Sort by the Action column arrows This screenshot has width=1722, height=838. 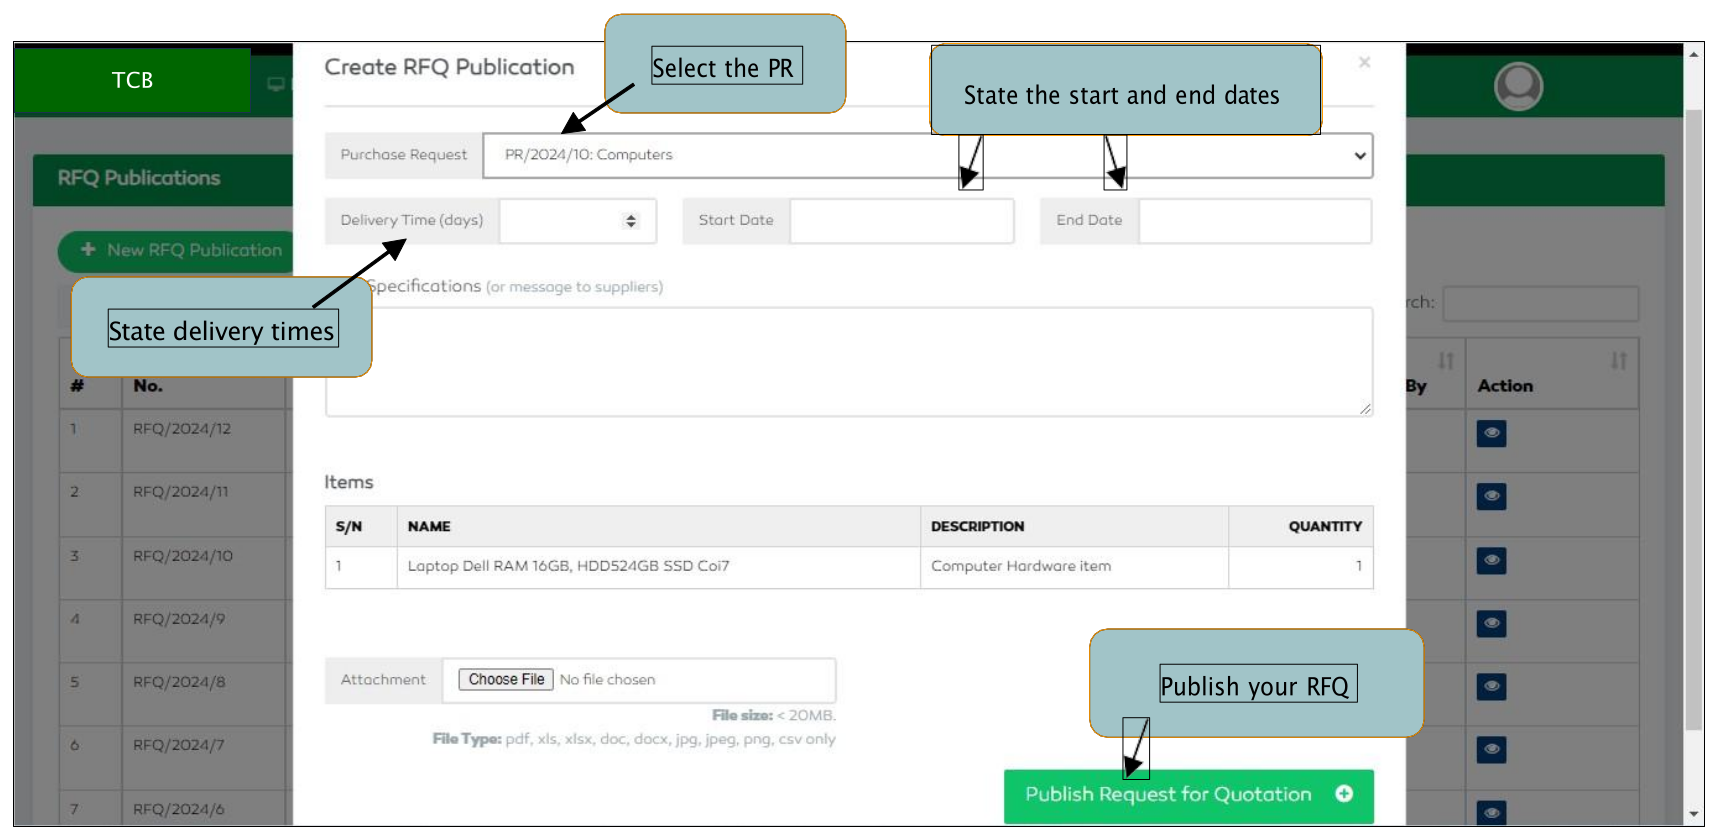point(1618,361)
